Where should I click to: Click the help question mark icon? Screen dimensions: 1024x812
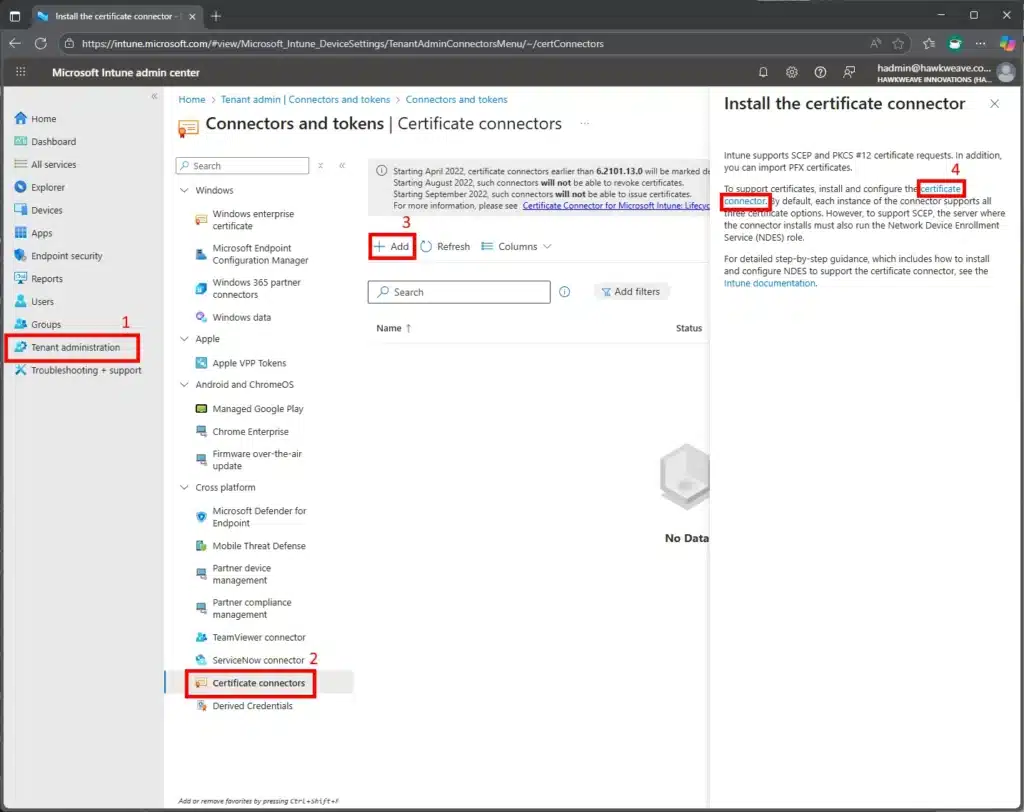tap(820, 72)
